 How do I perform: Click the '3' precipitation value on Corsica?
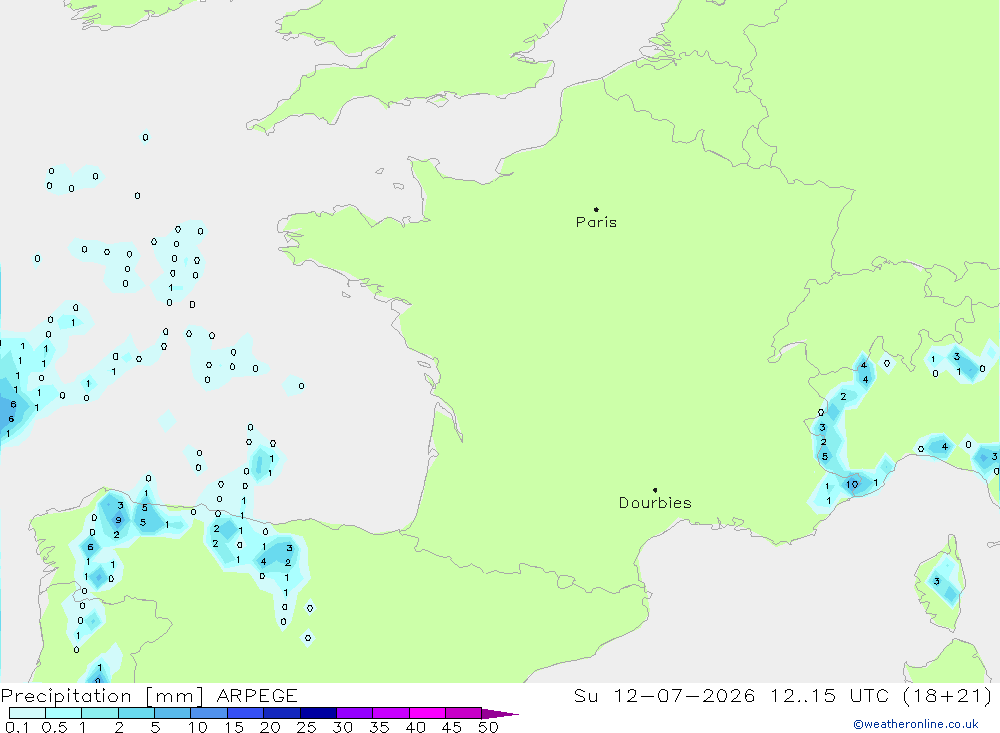coord(936,581)
